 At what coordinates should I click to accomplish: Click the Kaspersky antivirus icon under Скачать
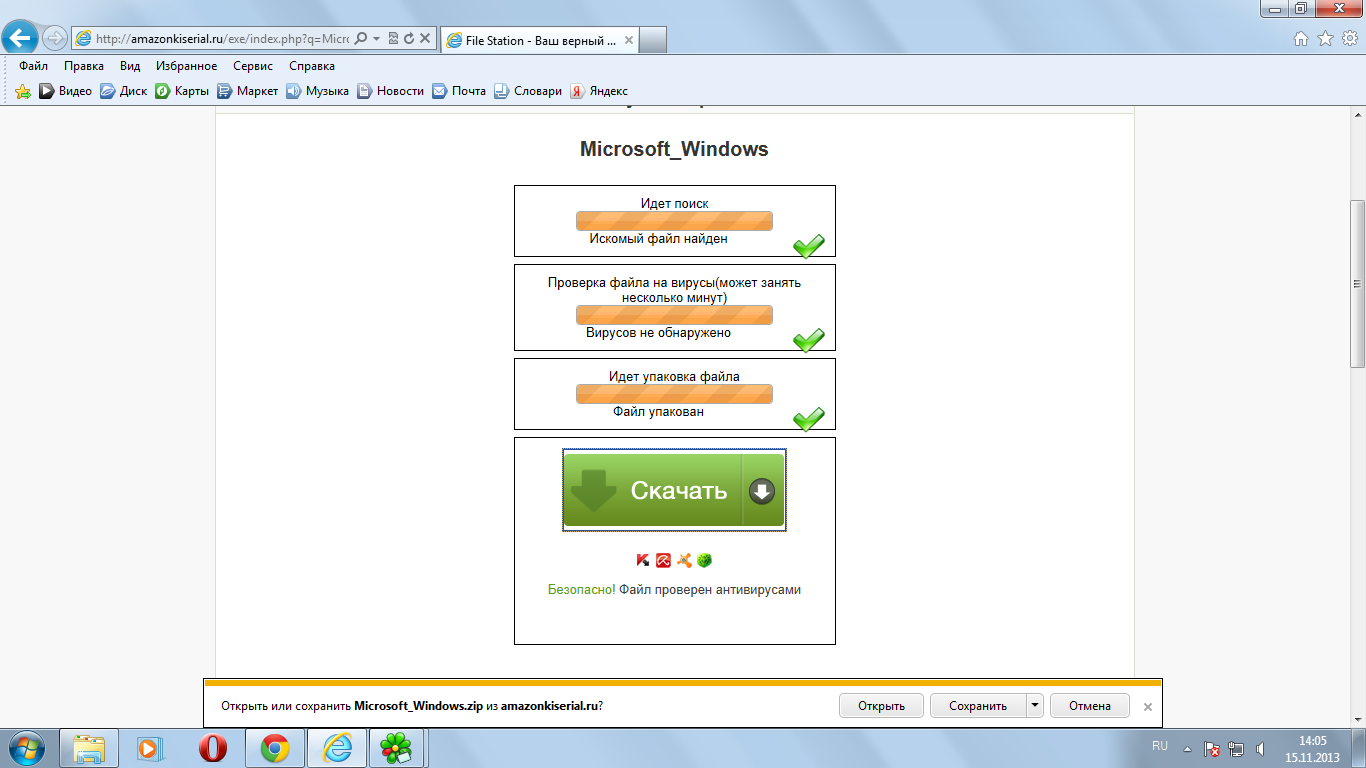(643, 560)
